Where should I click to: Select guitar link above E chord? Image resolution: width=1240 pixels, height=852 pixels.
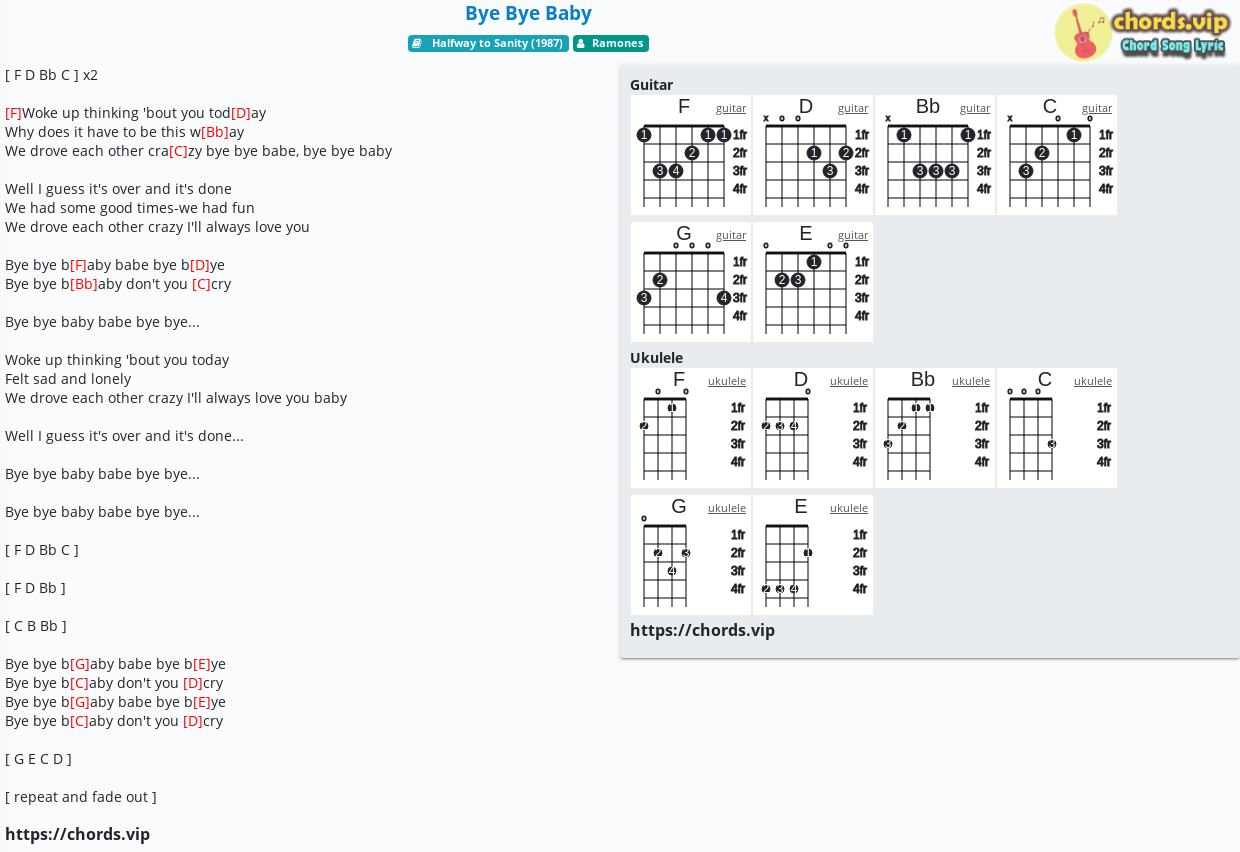[853, 235]
